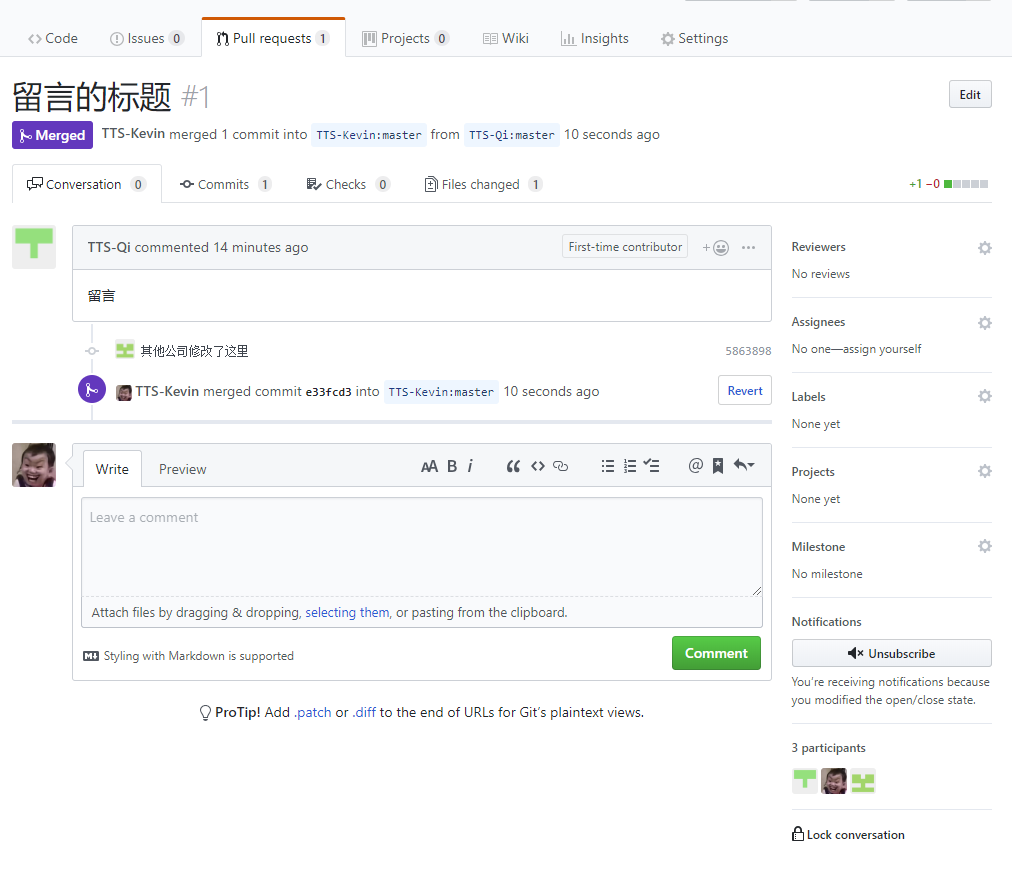This screenshot has width=1012, height=875.
Task: Click the TTS-Qi author name in the comment header
Action: (109, 247)
